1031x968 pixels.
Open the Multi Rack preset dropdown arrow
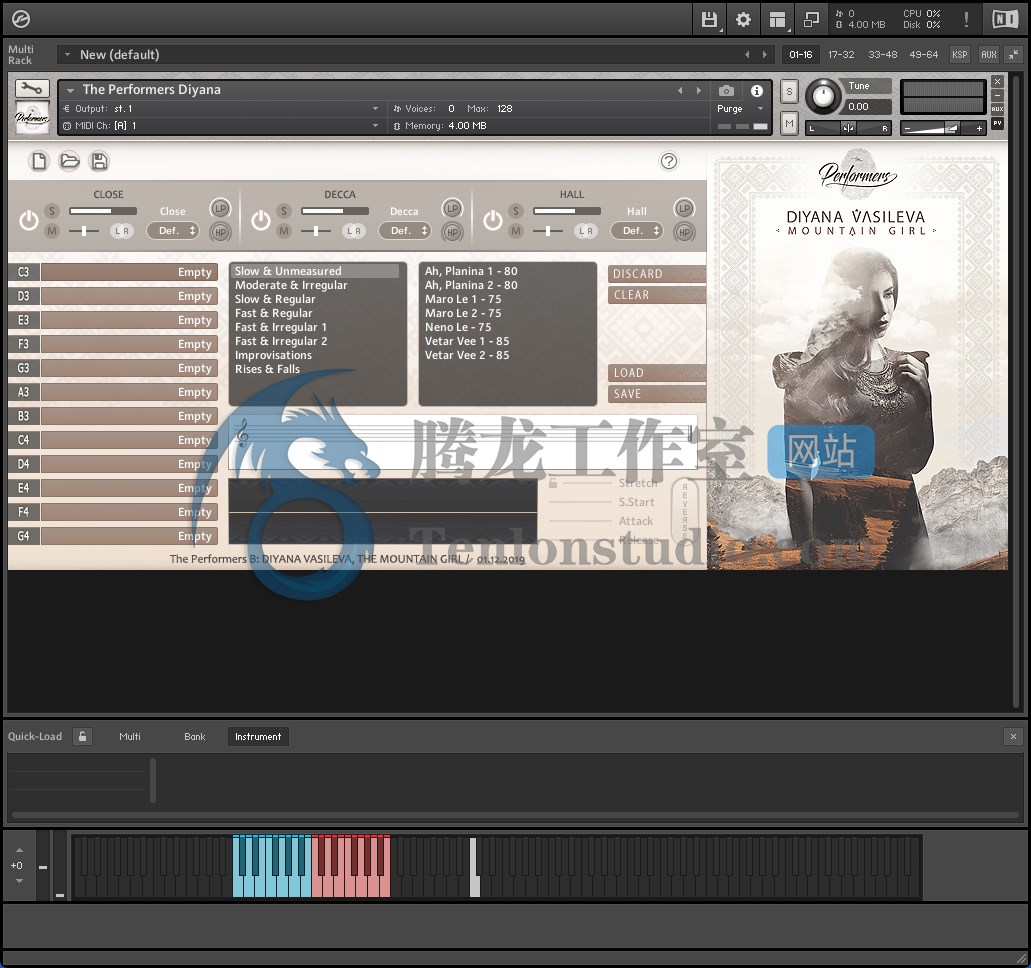[67, 55]
